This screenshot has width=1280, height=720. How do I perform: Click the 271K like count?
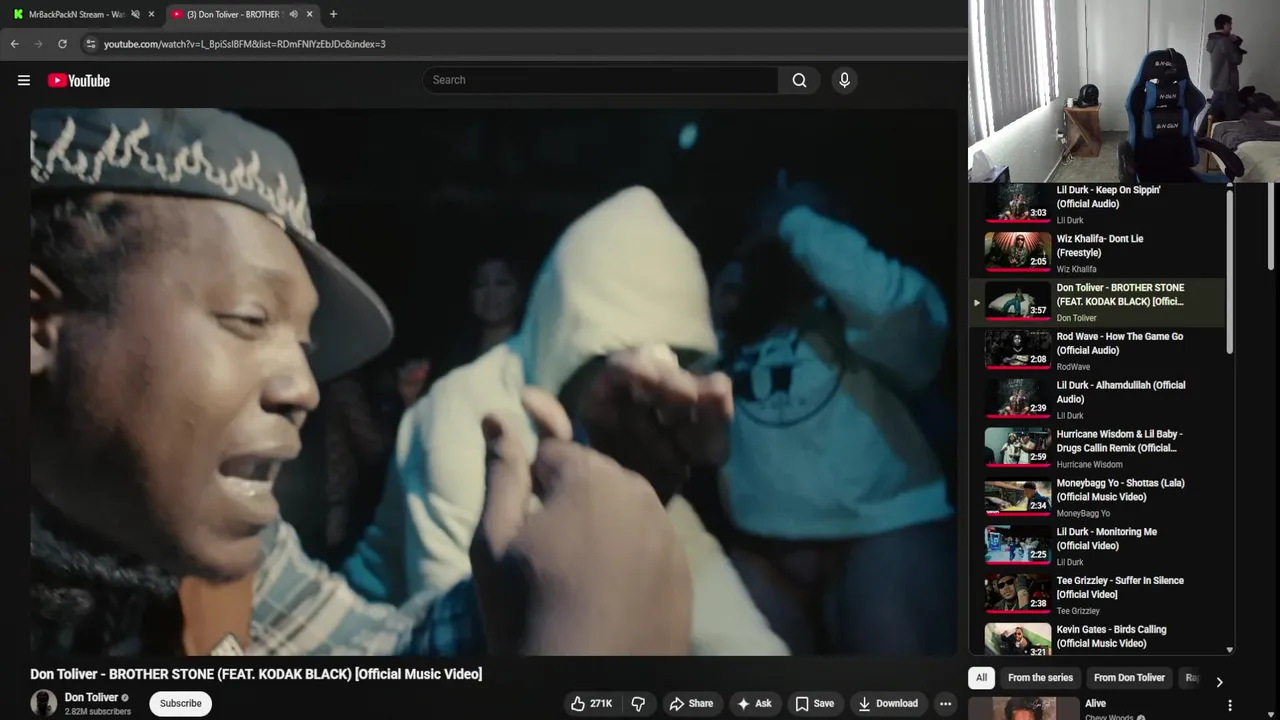[x=601, y=703]
